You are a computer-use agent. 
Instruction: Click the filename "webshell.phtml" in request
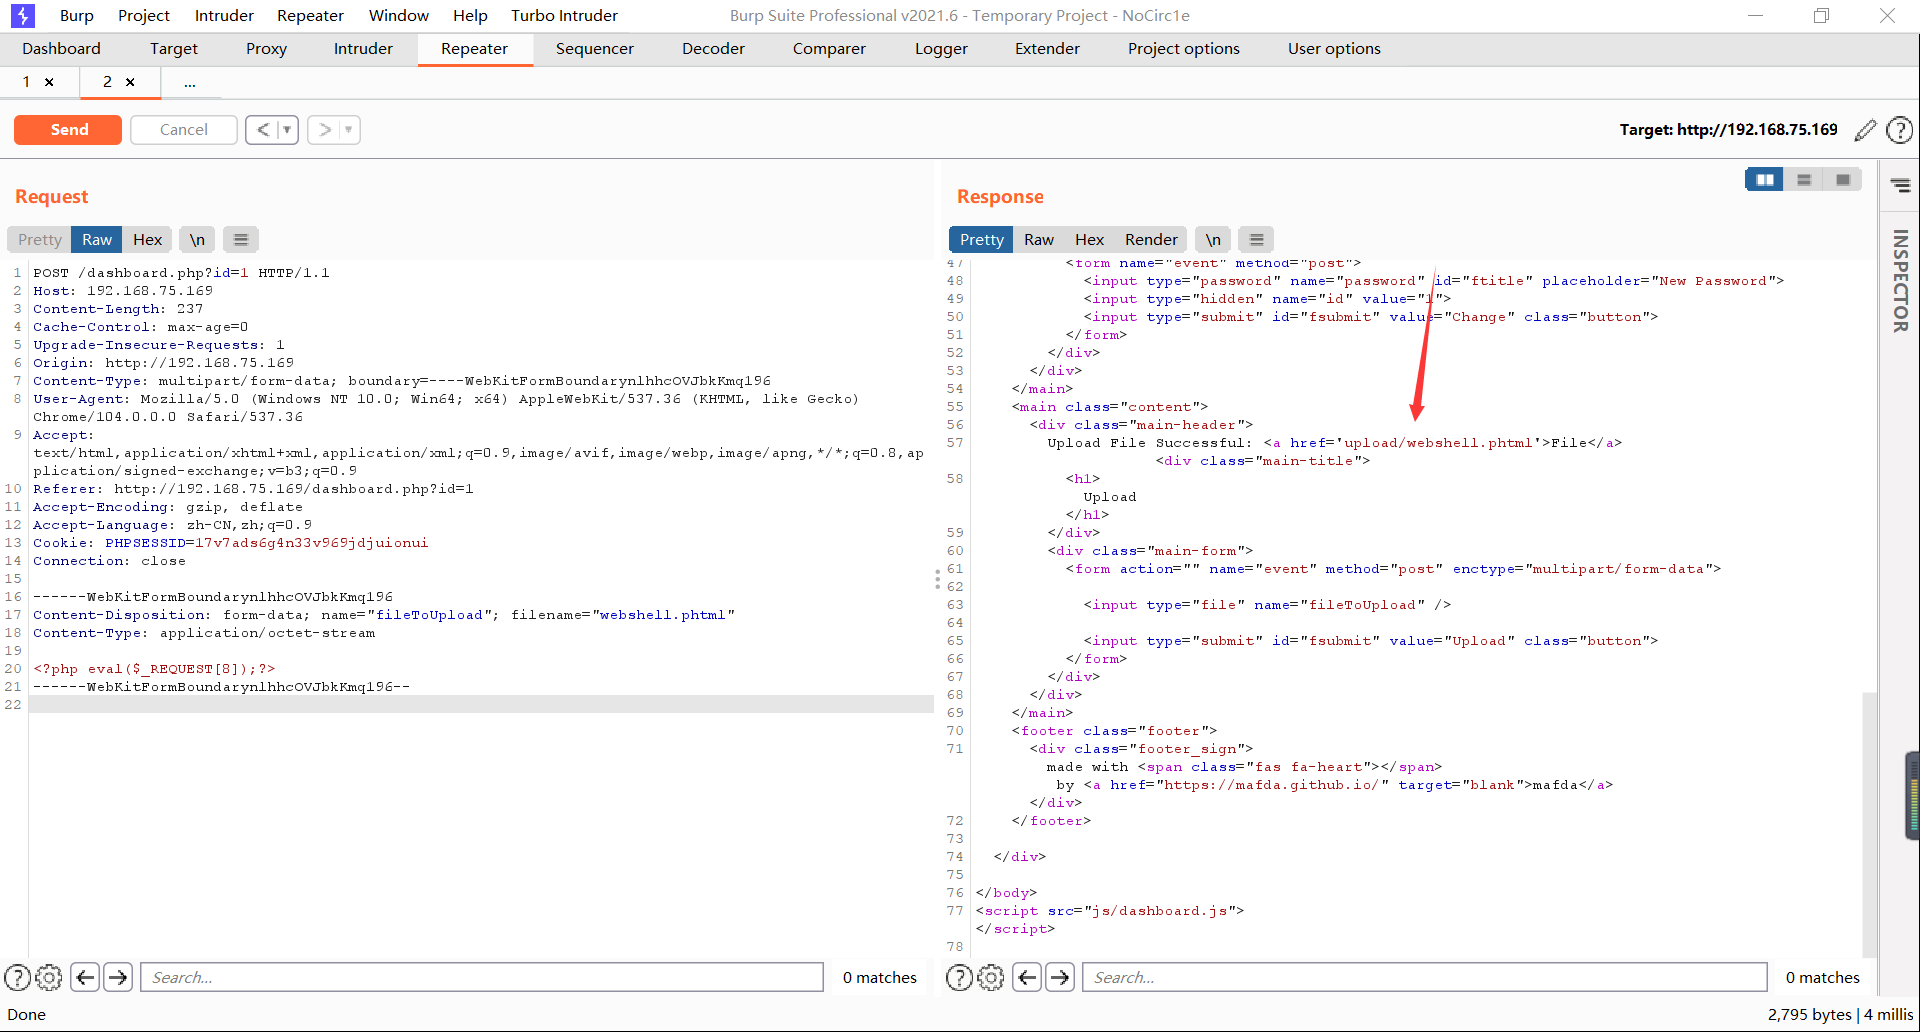[663, 615]
